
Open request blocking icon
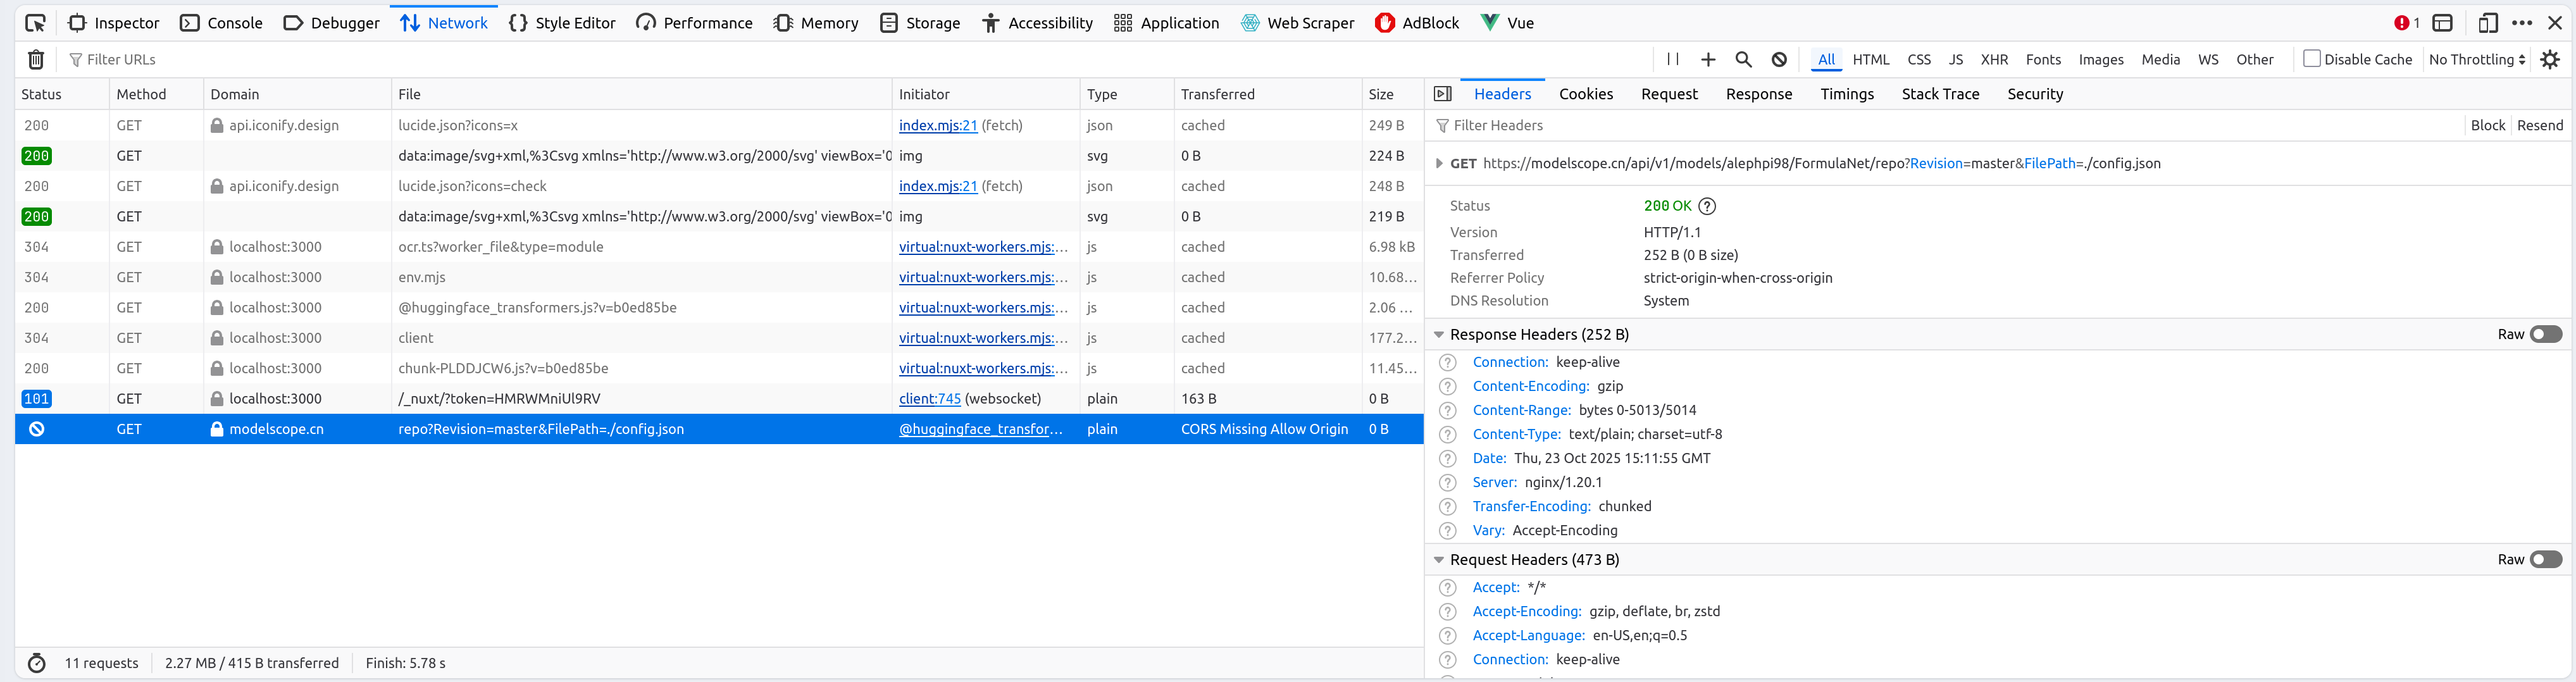pos(1779,60)
